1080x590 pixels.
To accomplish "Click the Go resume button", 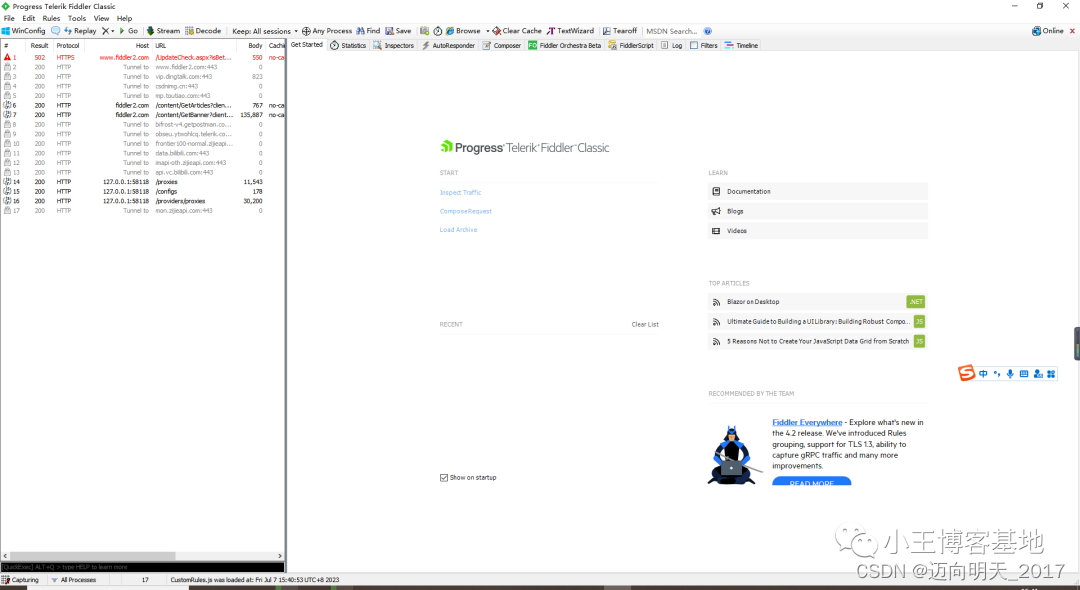I will coord(128,31).
